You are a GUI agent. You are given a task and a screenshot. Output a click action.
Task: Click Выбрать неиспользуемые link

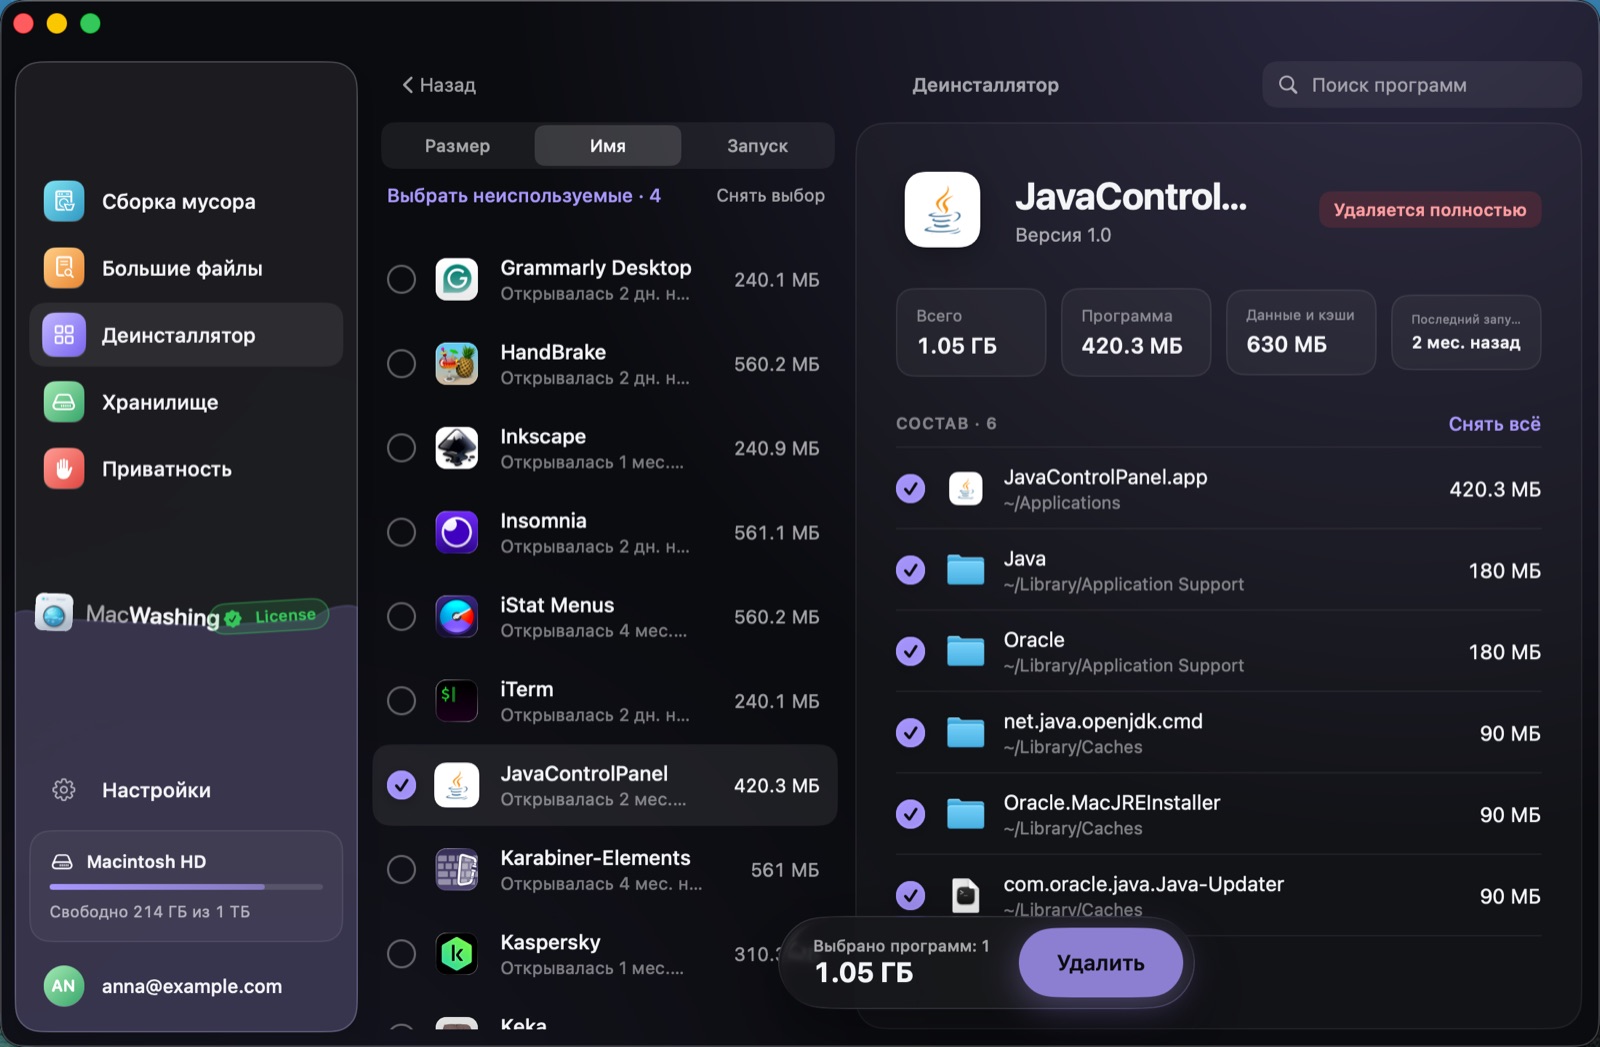524,196
